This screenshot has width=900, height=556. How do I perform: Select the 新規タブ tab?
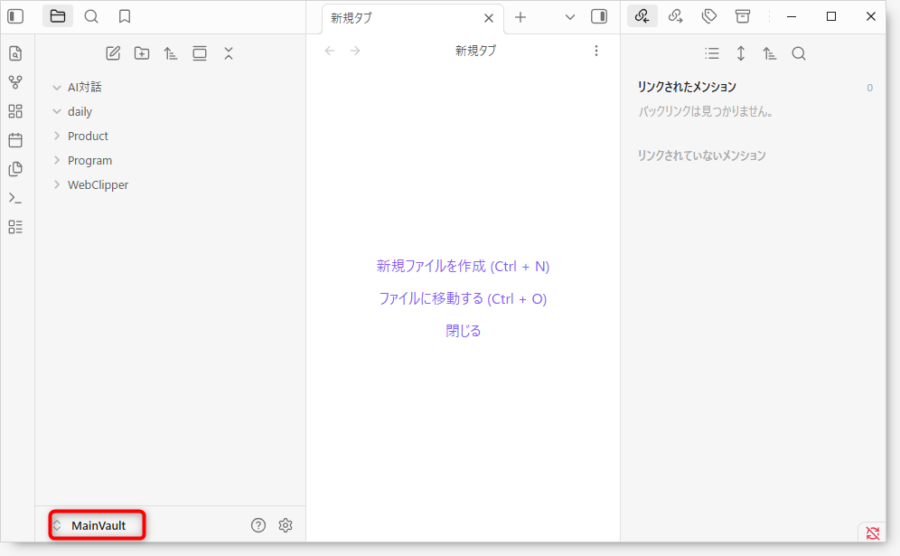click(x=400, y=18)
